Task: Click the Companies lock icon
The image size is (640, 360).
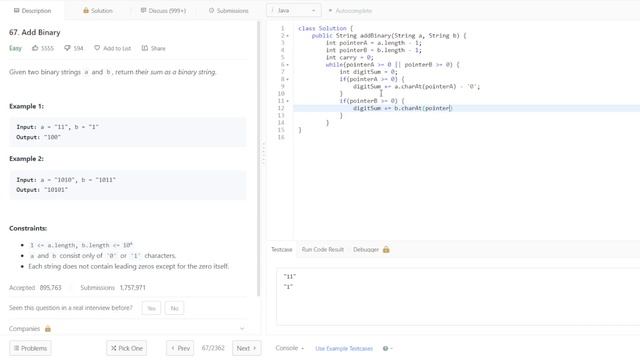Action: click(48, 329)
